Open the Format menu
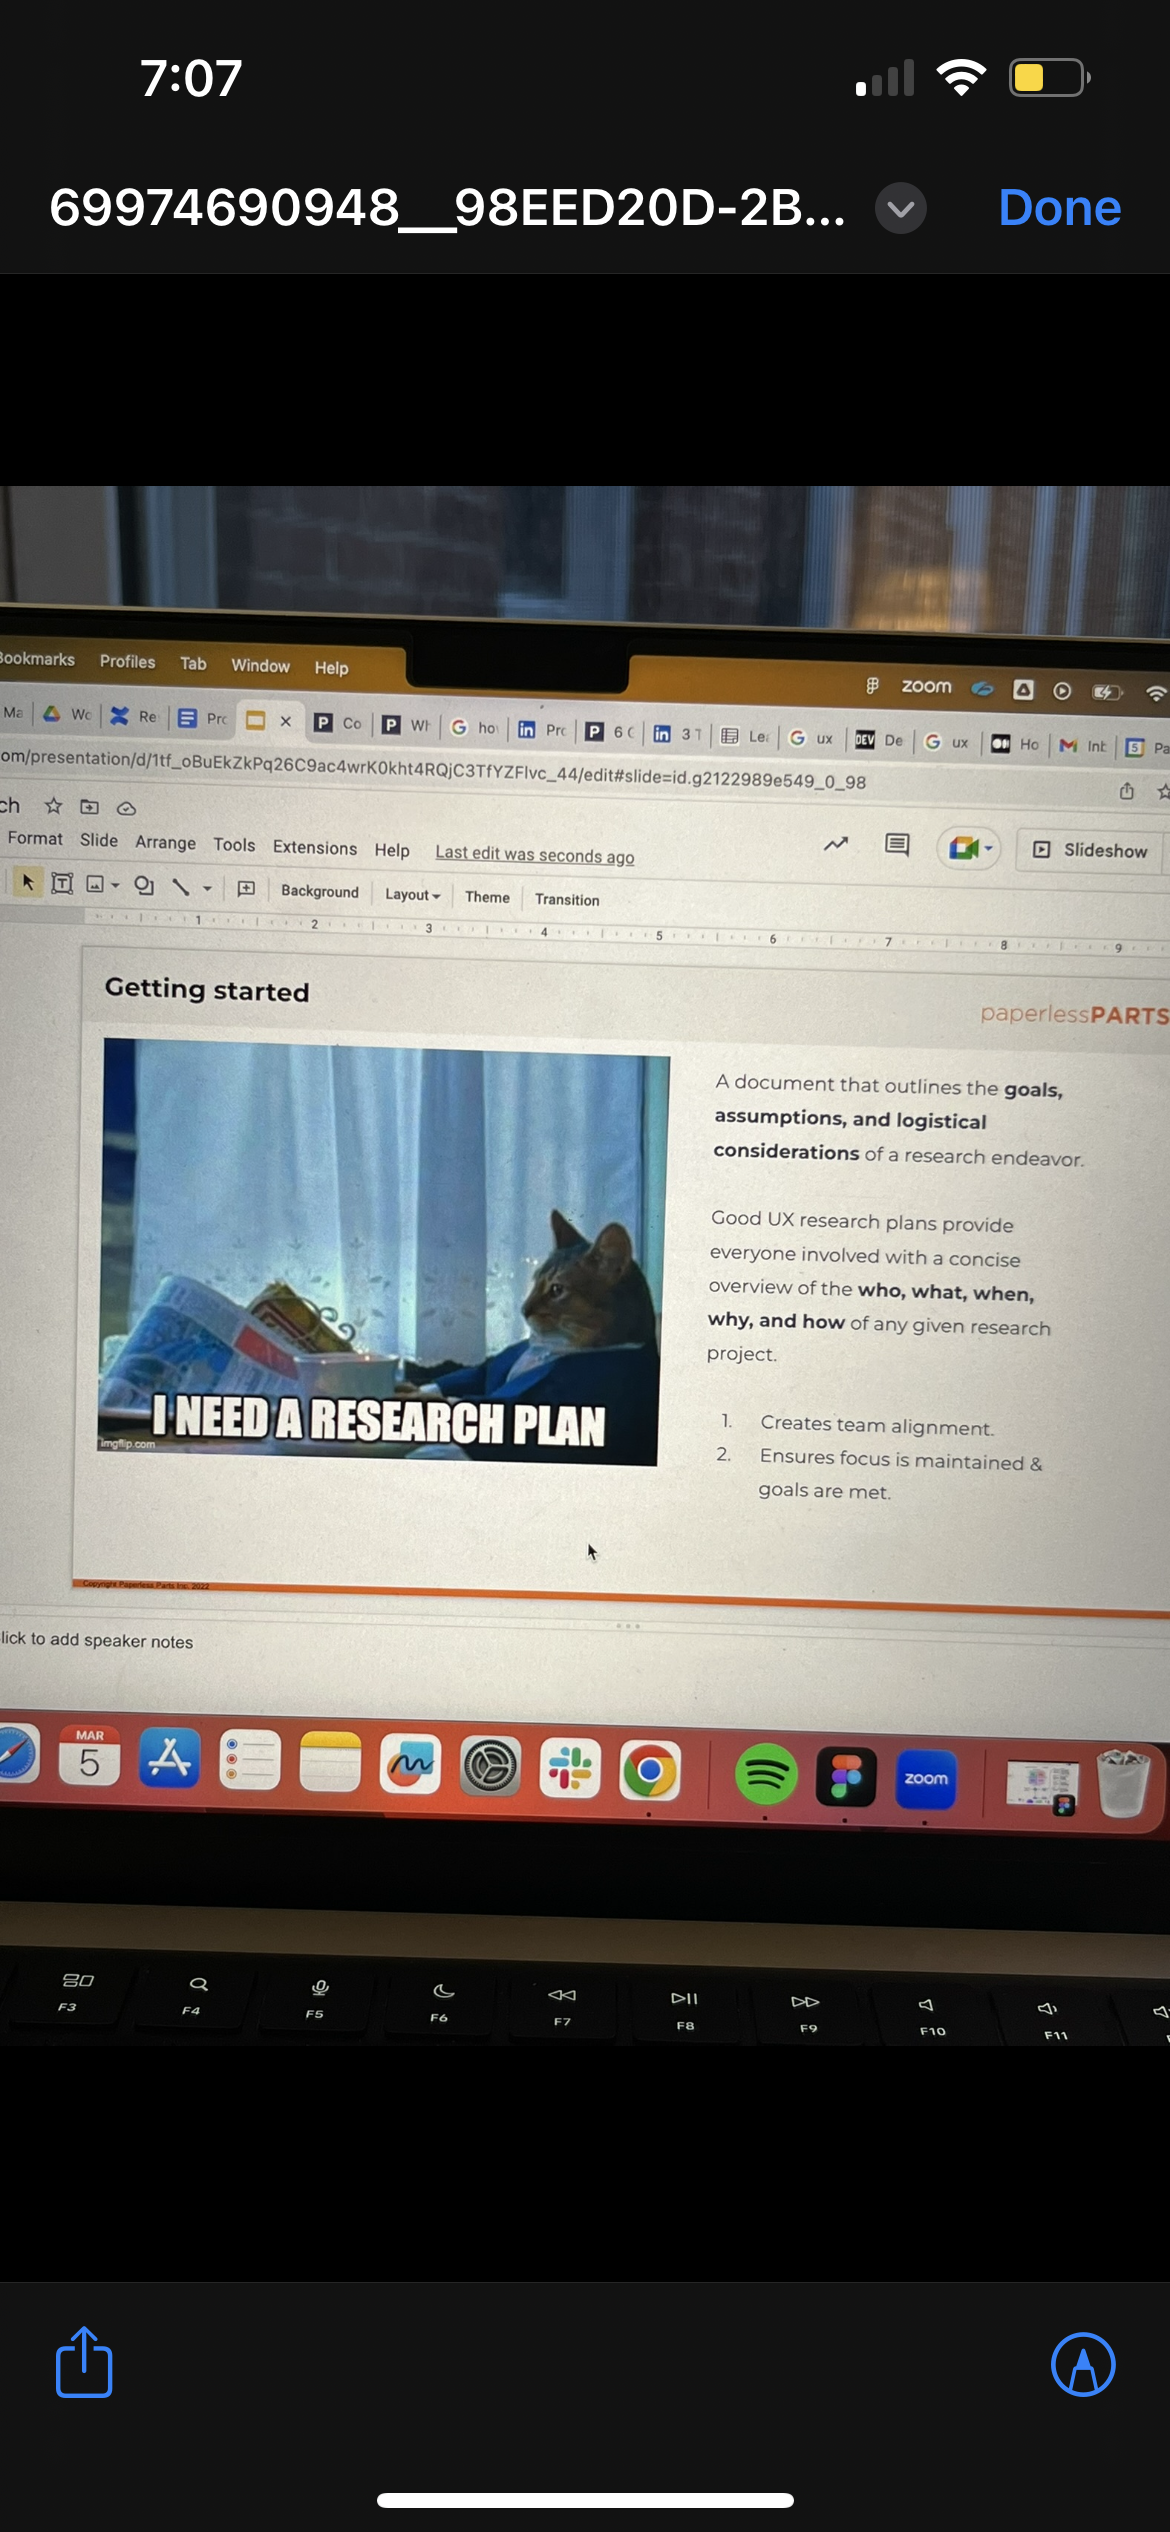 tap(35, 838)
